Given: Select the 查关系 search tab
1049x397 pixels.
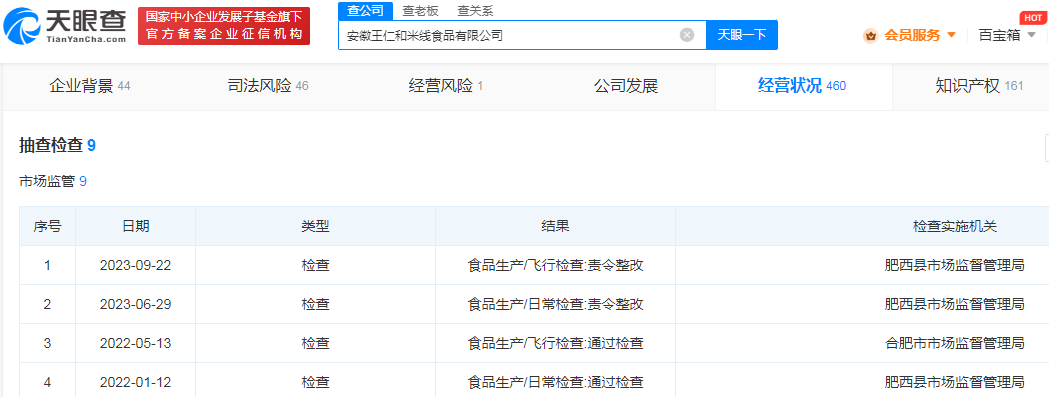Looking at the screenshot, I should coord(475,11).
